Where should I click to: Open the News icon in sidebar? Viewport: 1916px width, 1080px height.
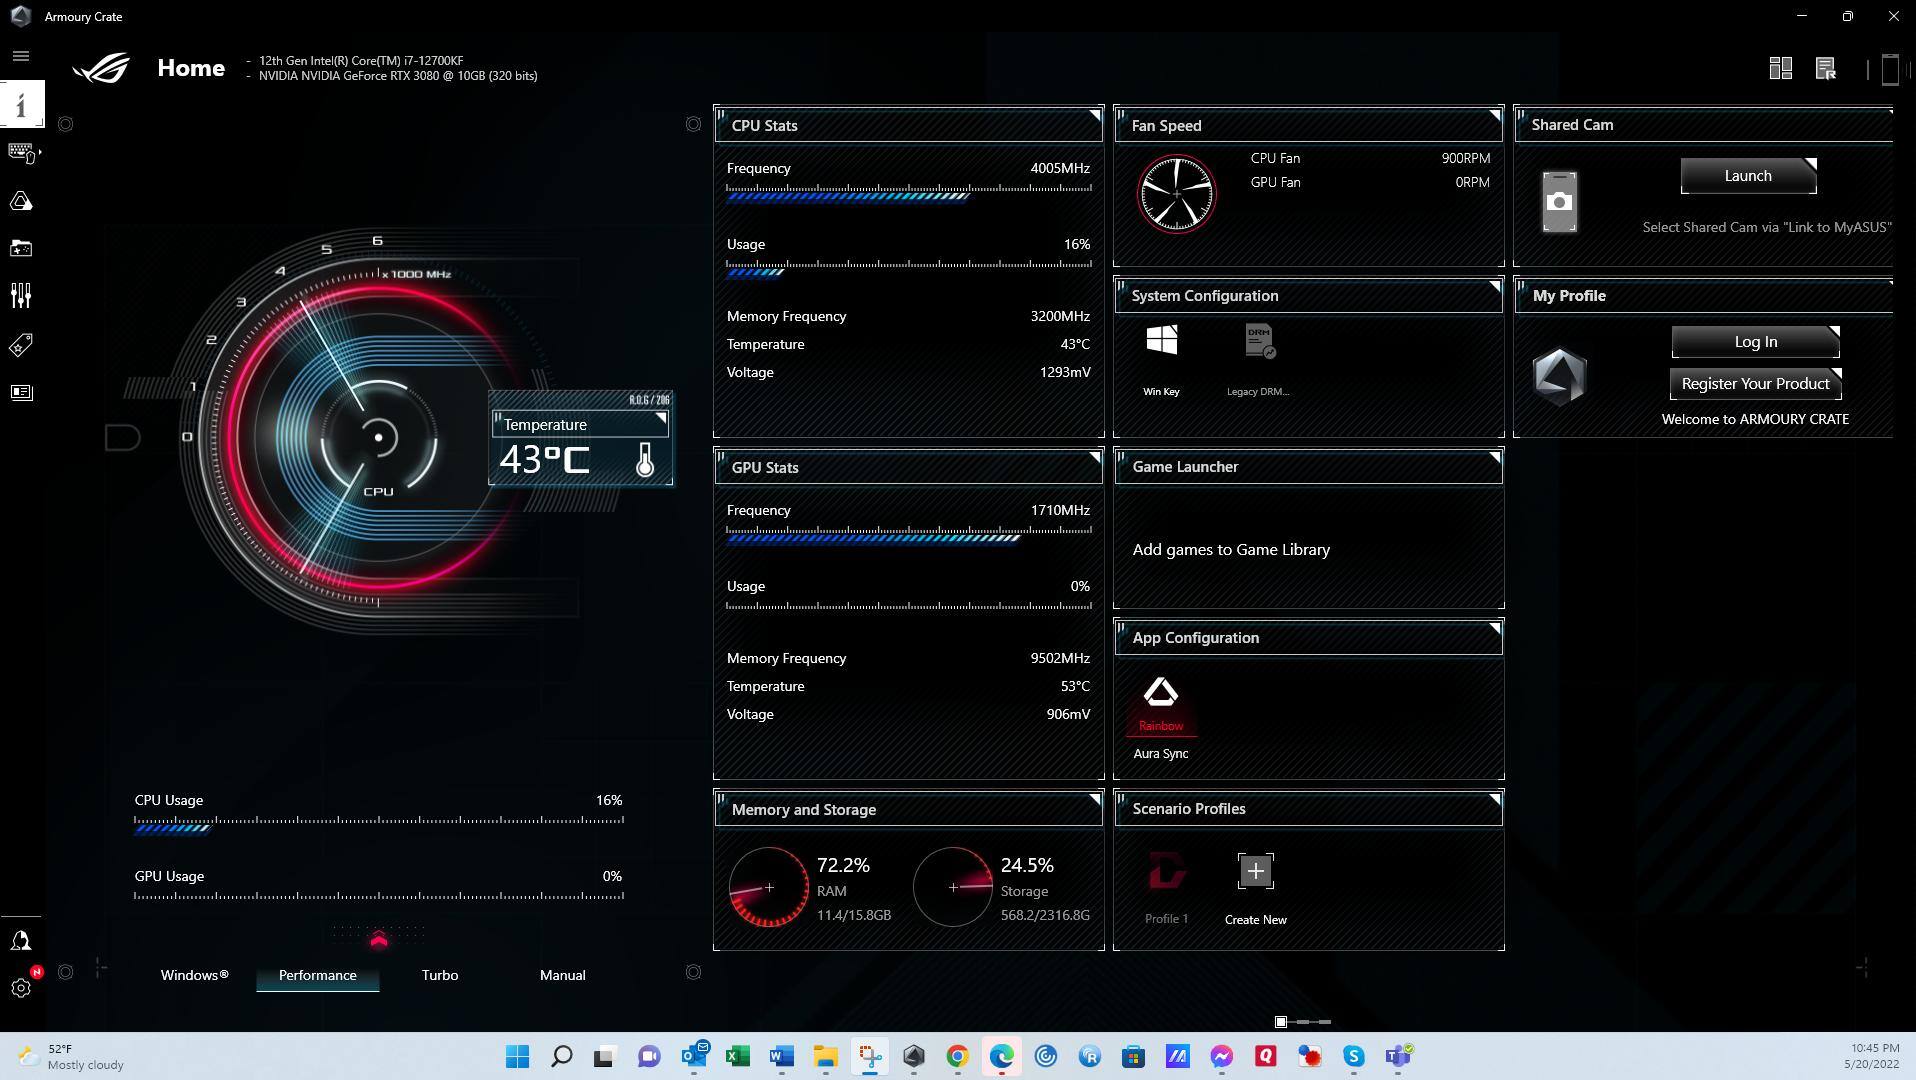coord(21,393)
